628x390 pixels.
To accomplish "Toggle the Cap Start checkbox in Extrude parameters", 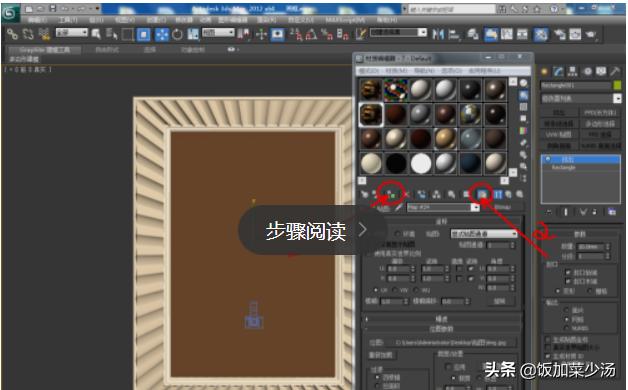I will point(568,273).
